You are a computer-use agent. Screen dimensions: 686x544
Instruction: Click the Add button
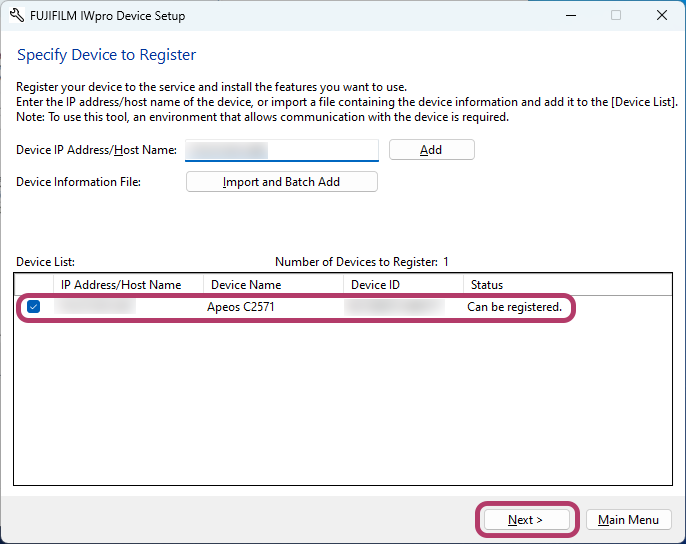(431, 150)
